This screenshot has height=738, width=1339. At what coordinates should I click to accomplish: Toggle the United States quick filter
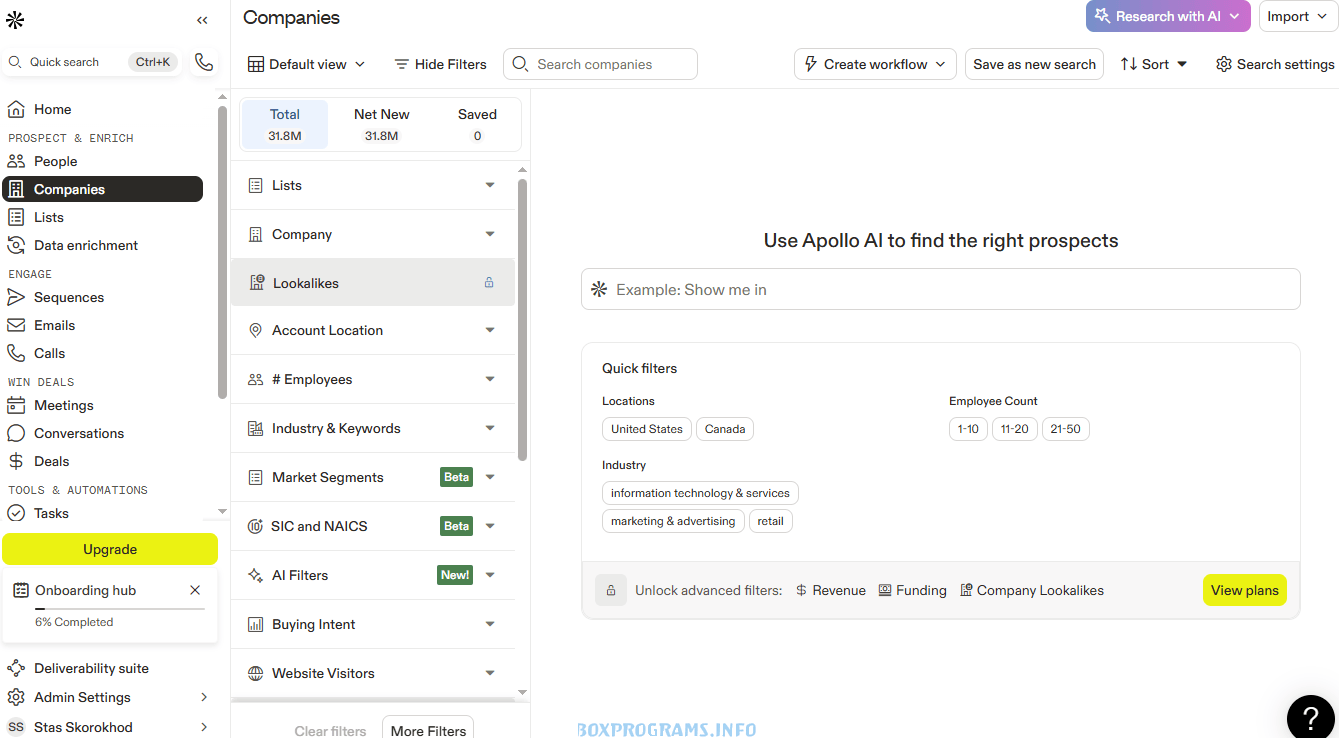pyautogui.click(x=646, y=429)
